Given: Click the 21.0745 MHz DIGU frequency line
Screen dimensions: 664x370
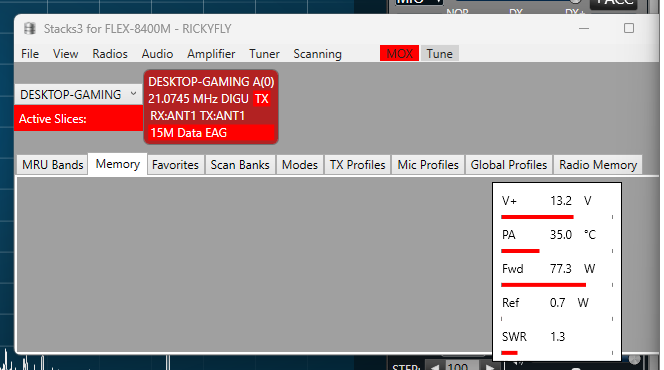Looking at the screenshot, I should tap(198, 99).
